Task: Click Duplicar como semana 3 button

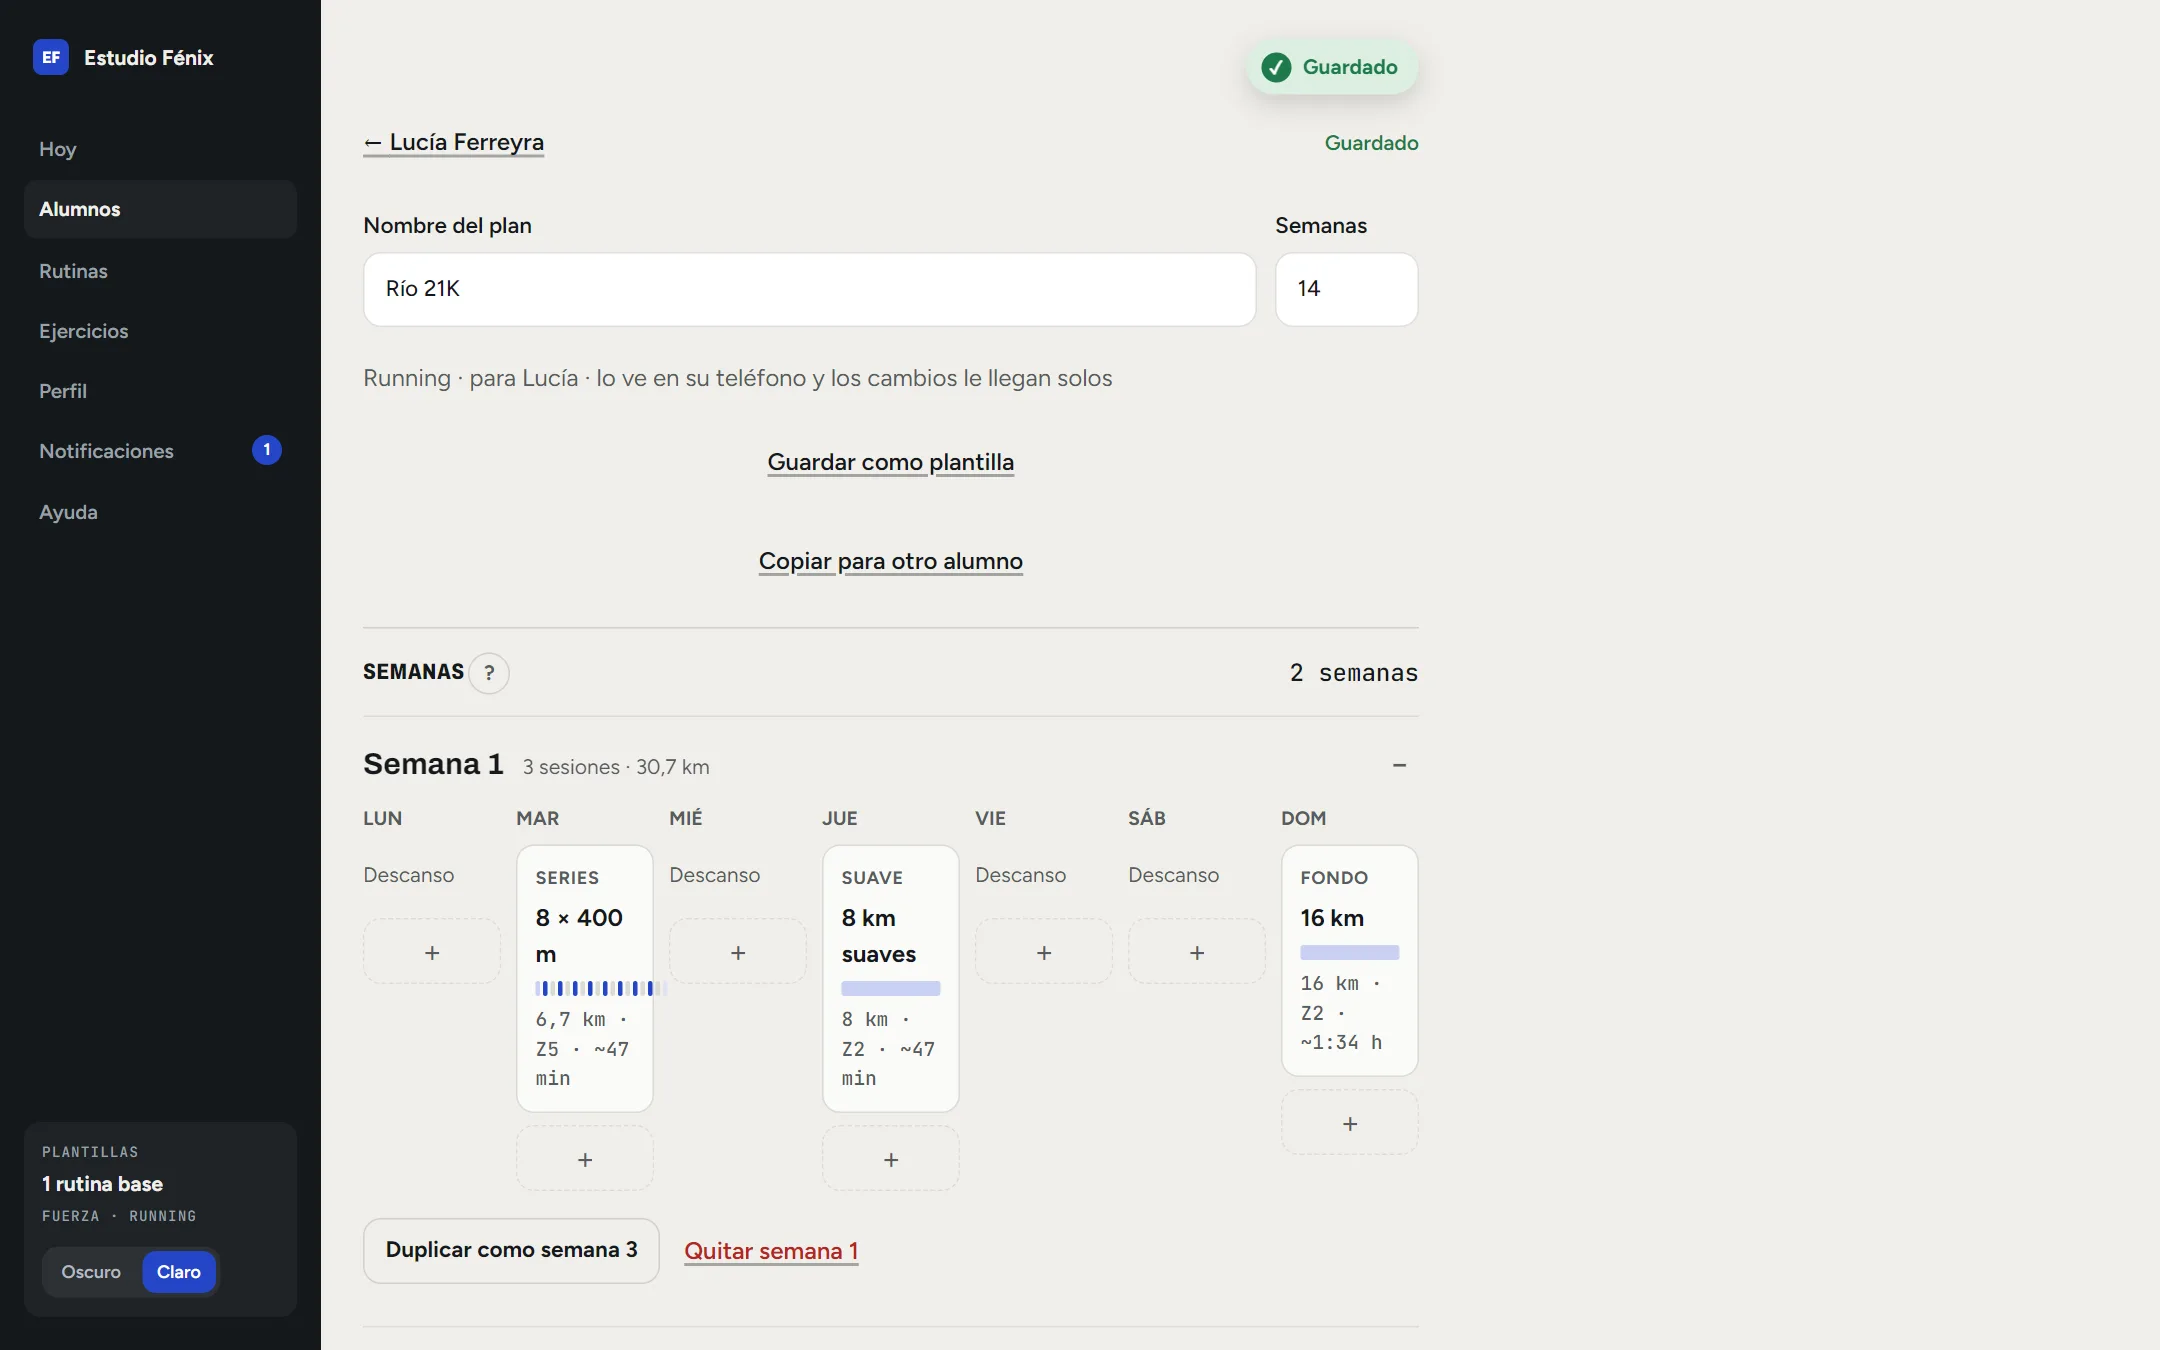Action: (511, 1250)
